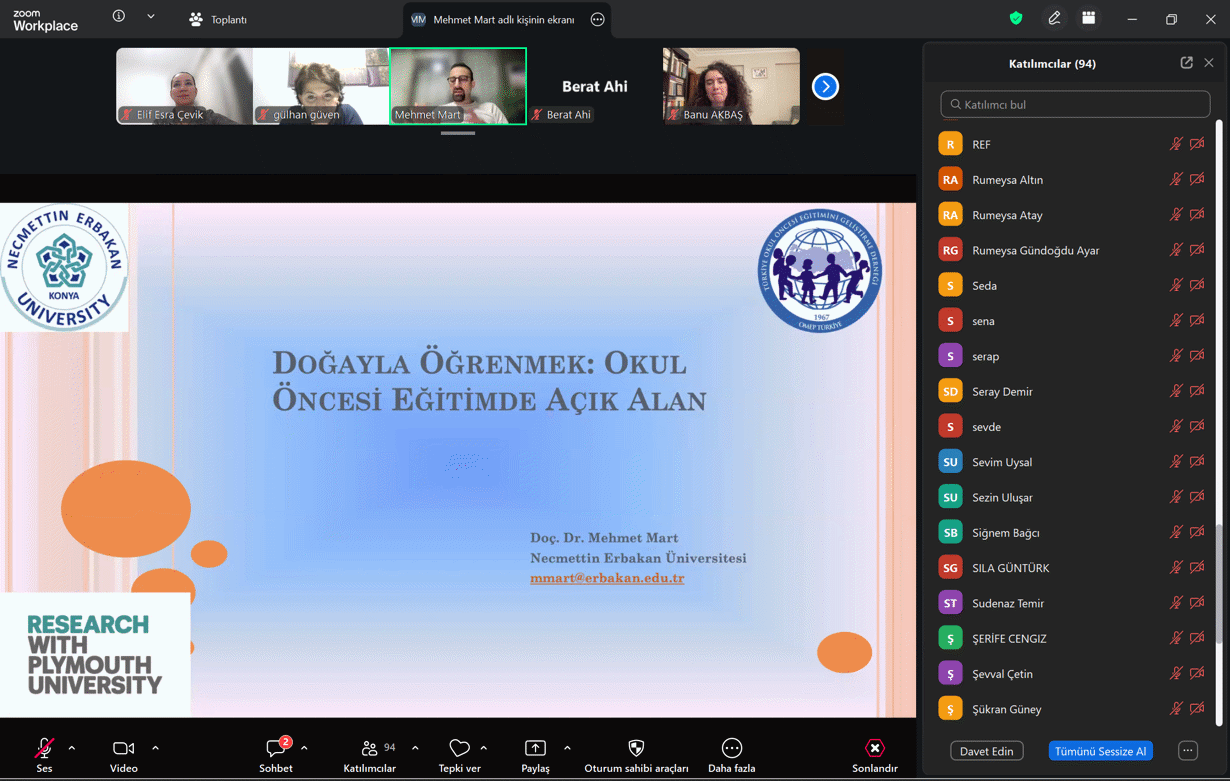Open the Sohbet chat panel
Viewport: 1230px width, 781px height.
(x=276, y=749)
